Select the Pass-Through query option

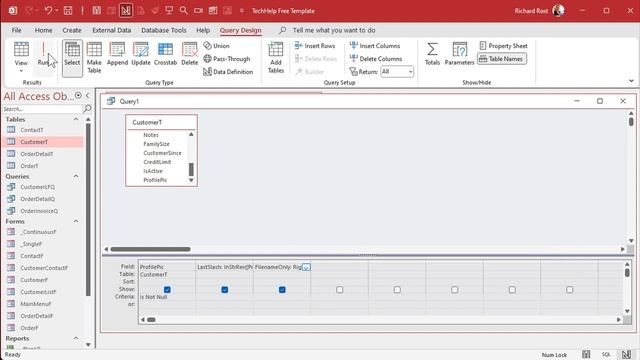[227, 59]
